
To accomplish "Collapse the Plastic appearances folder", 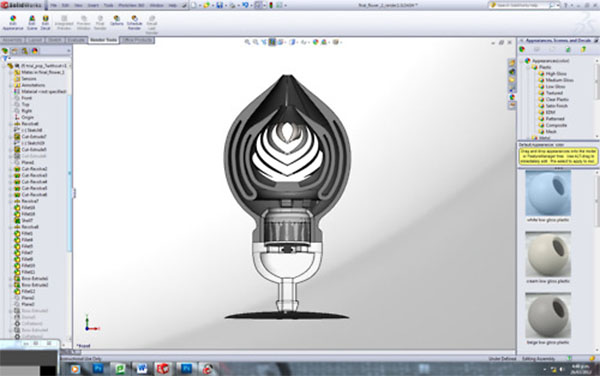I will click(529, 67).
